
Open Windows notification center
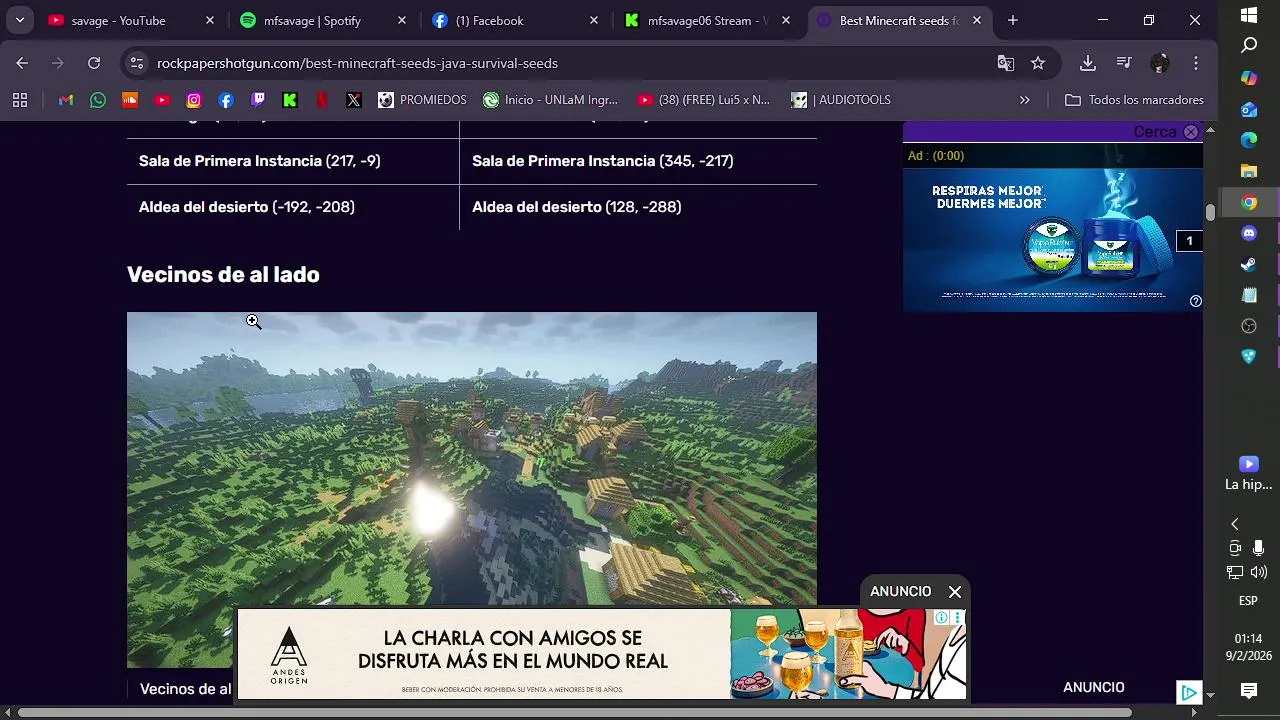pyautogui.click(x=1249, y=690)
